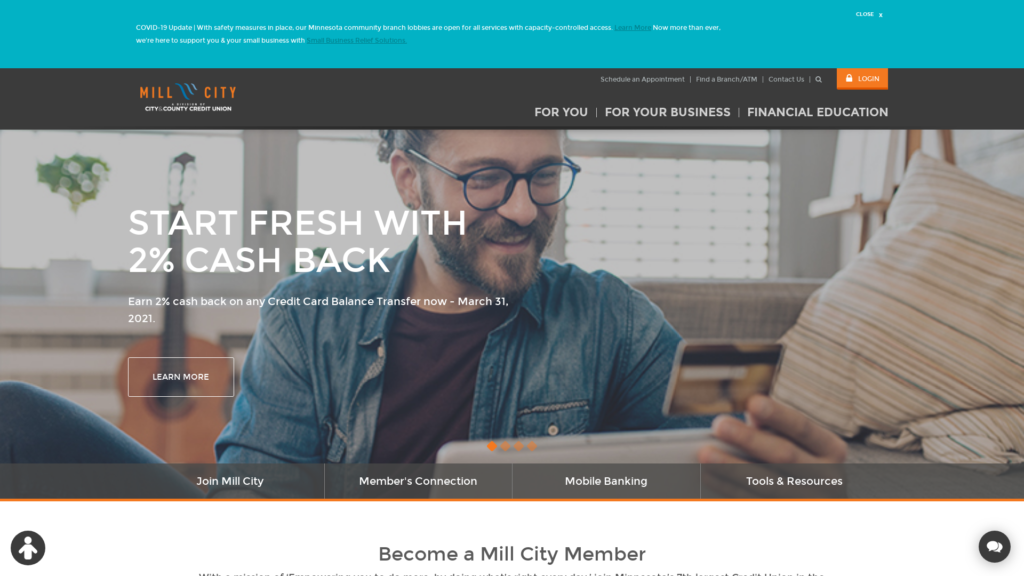This screenshot has height=576, width=1024.
Task: Expand the For You menu
Action: tap(561, 112)
